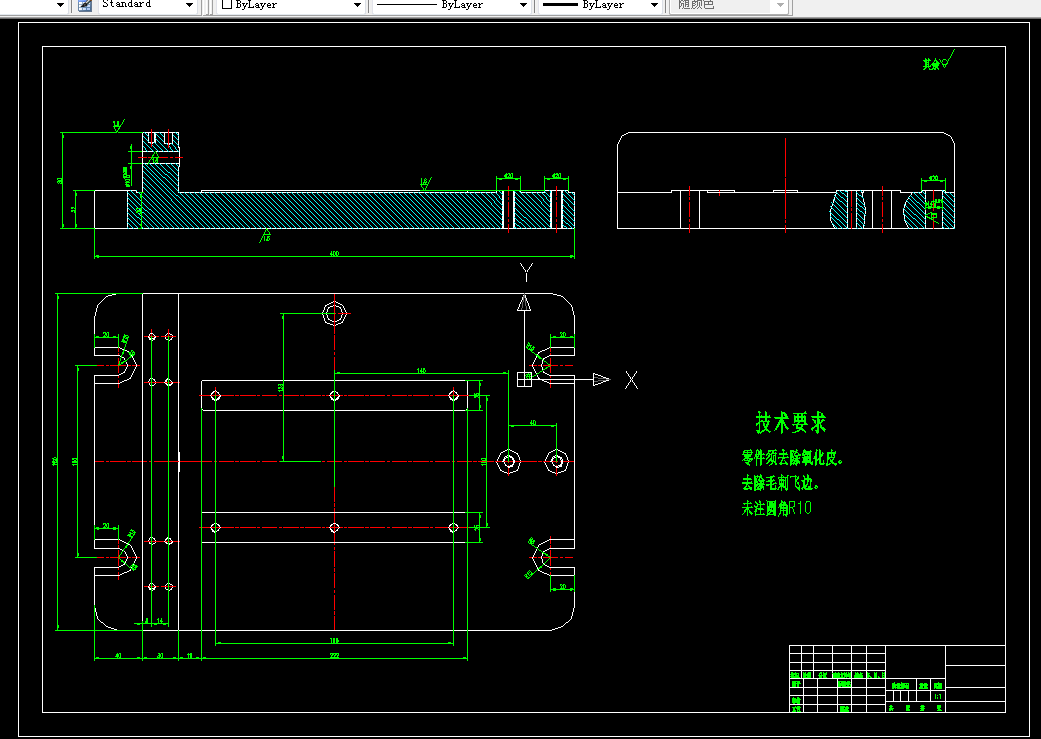Click the UCS origin square marker
The height and width of the screenshot is (739, 1041).
(x=524, y=379)
